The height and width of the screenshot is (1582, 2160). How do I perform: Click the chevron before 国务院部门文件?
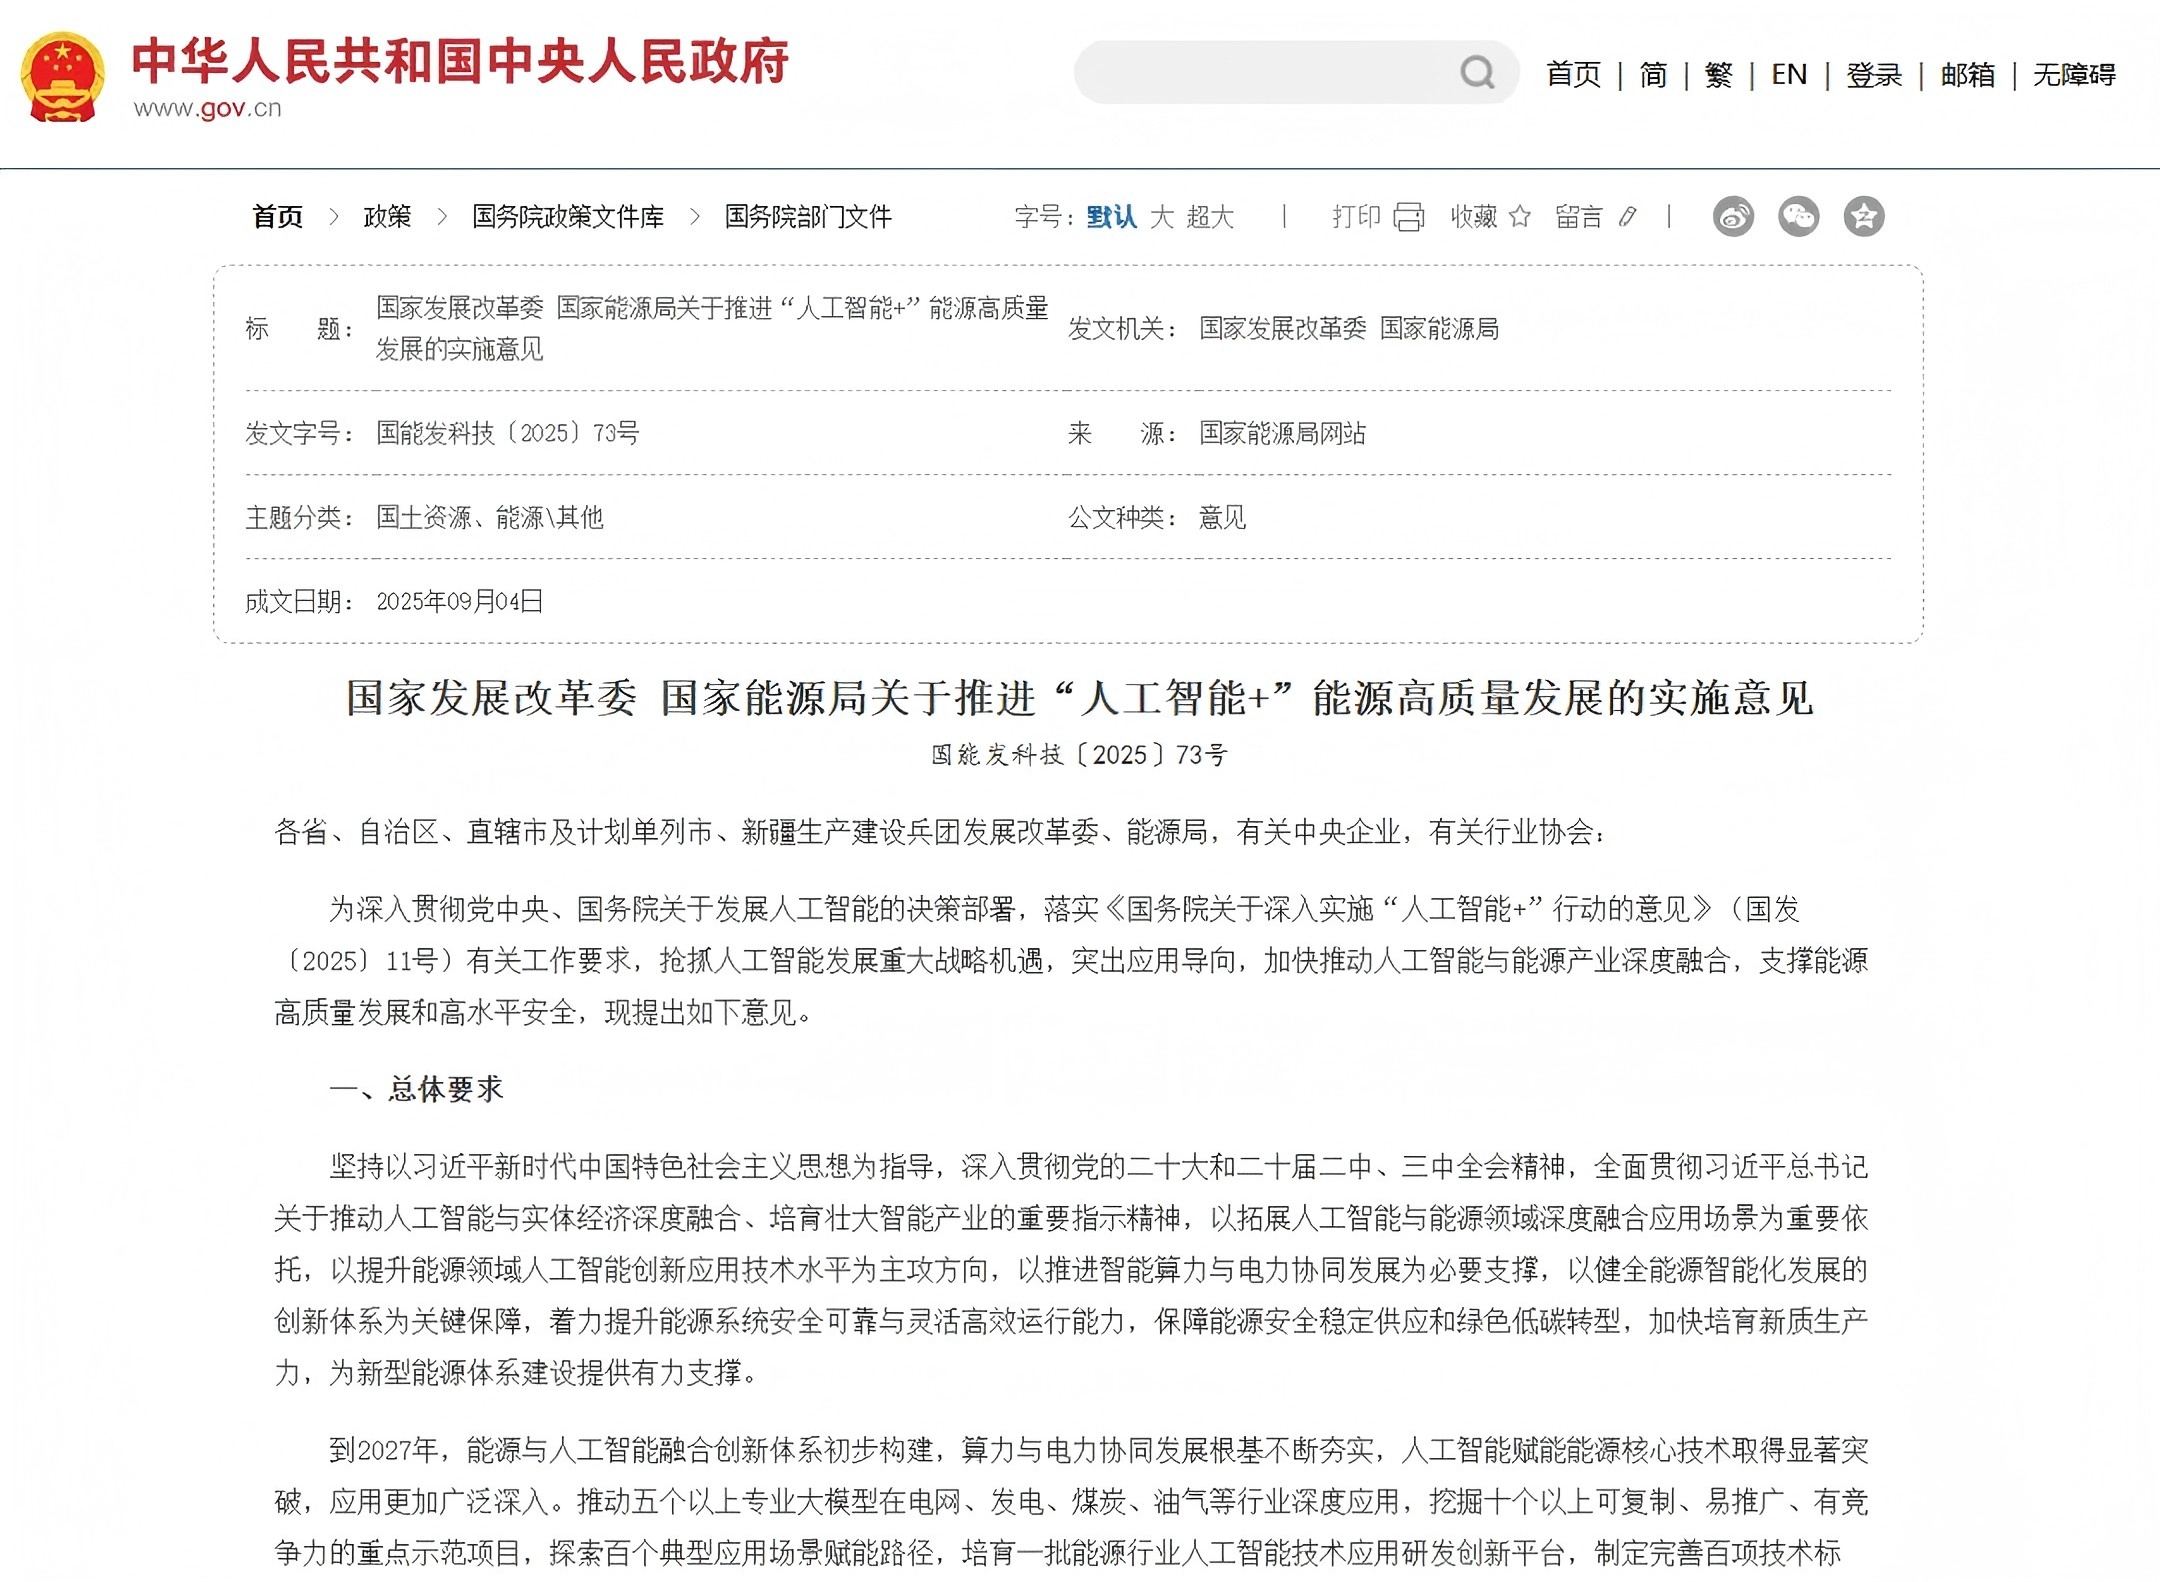[x=695, y=217]
